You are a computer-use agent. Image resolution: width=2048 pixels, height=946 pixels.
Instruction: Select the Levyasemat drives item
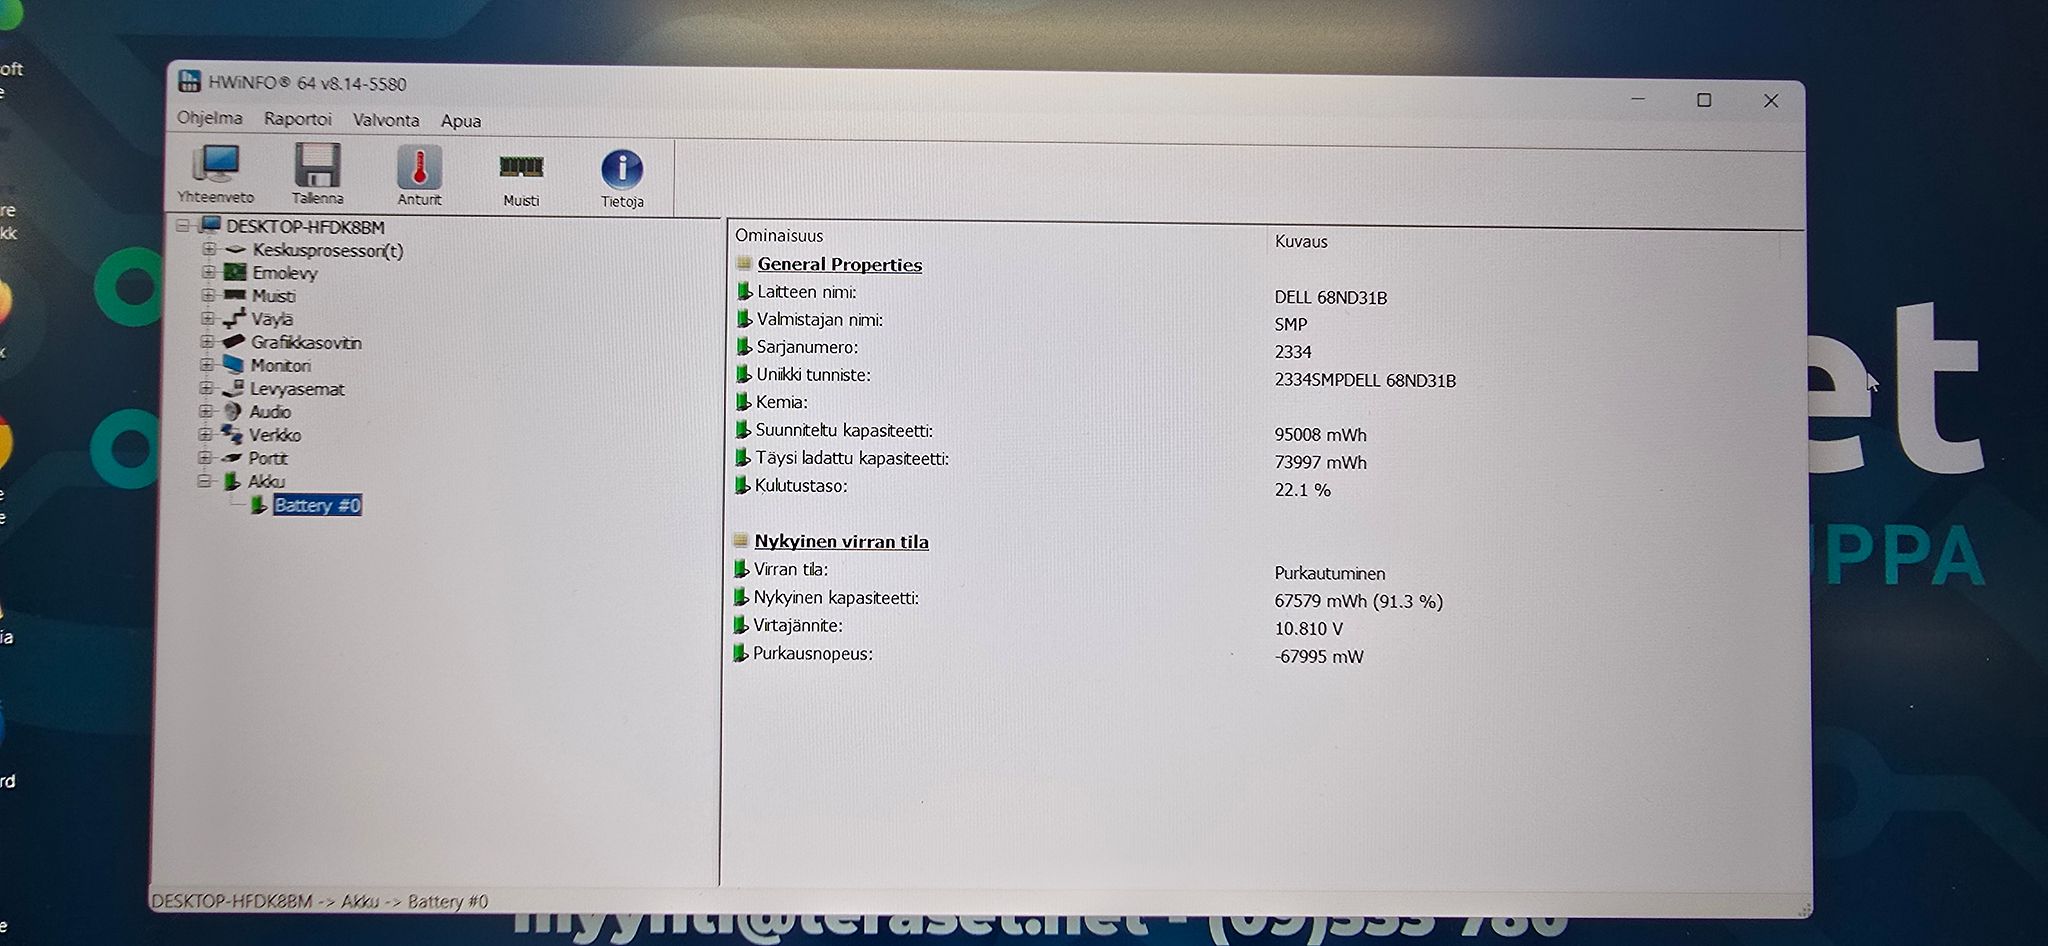297,389
